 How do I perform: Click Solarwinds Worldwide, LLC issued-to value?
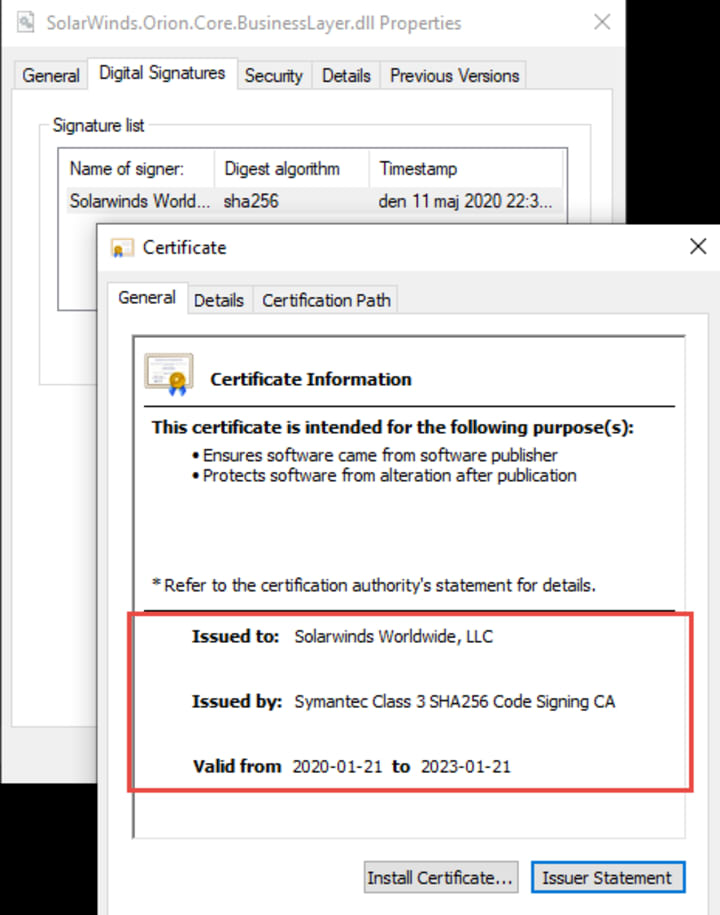pos(394,636)
